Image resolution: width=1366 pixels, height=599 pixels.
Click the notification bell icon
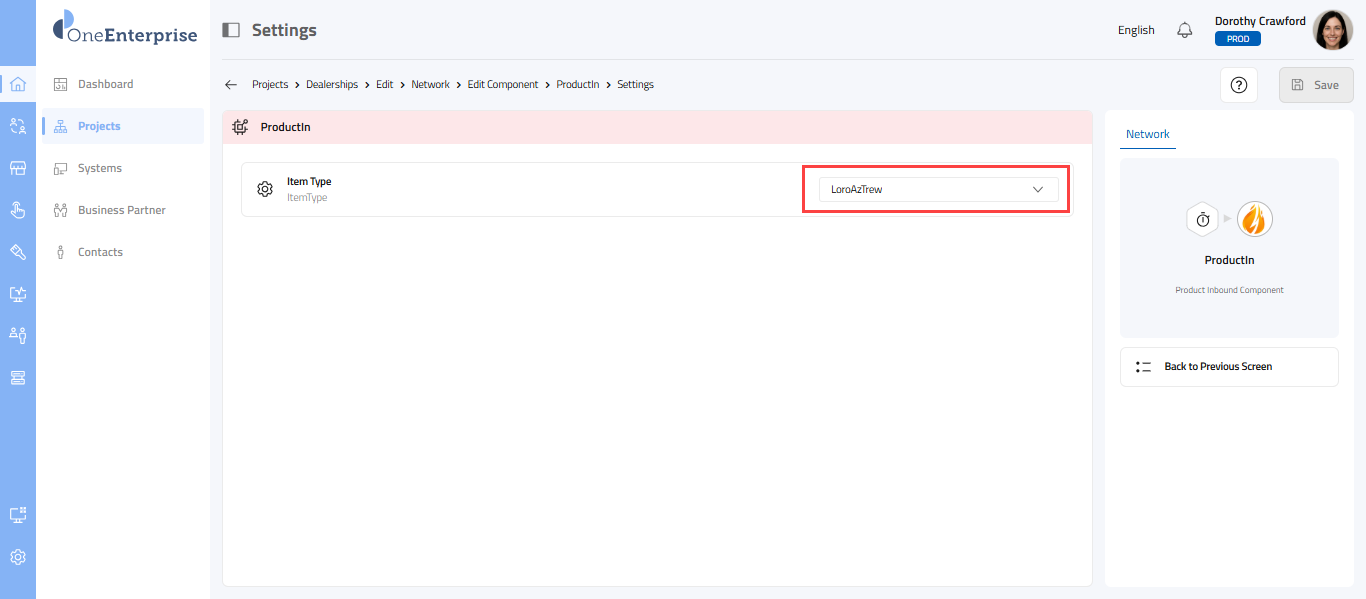pyautogui.click(x=1185, y=30)
